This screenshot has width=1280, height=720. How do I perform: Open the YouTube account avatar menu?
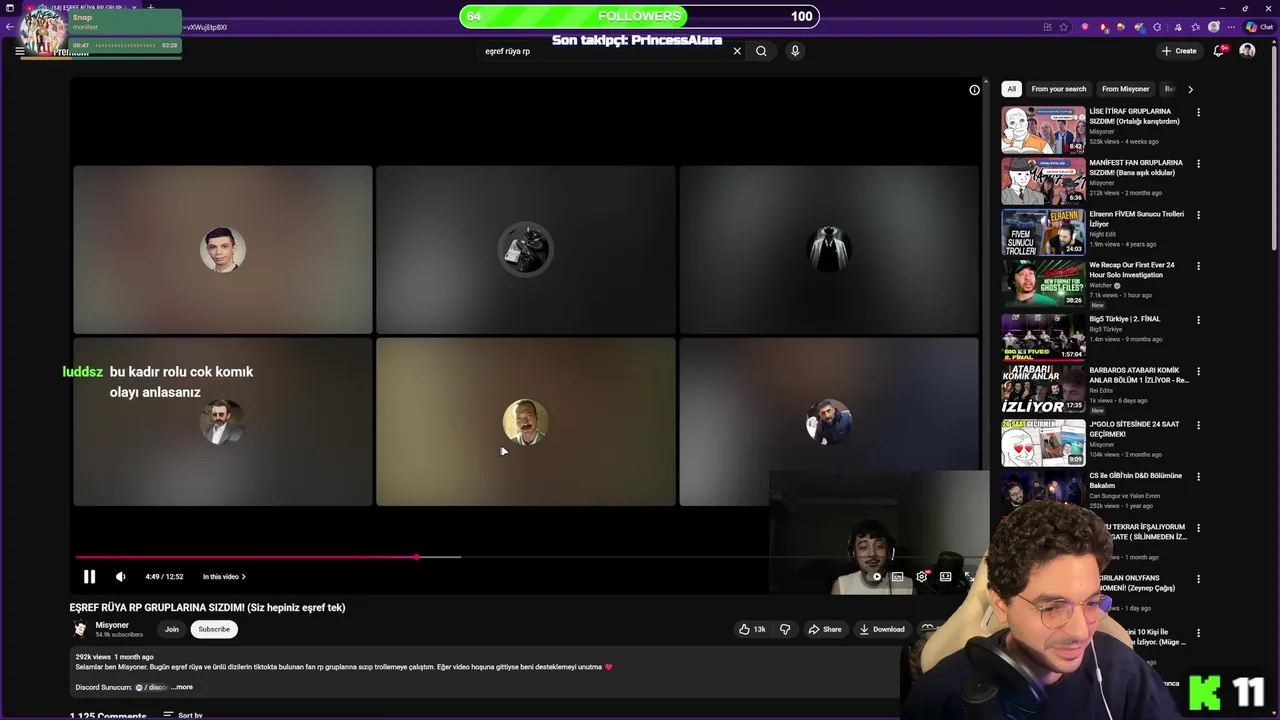coord(1247,51)
